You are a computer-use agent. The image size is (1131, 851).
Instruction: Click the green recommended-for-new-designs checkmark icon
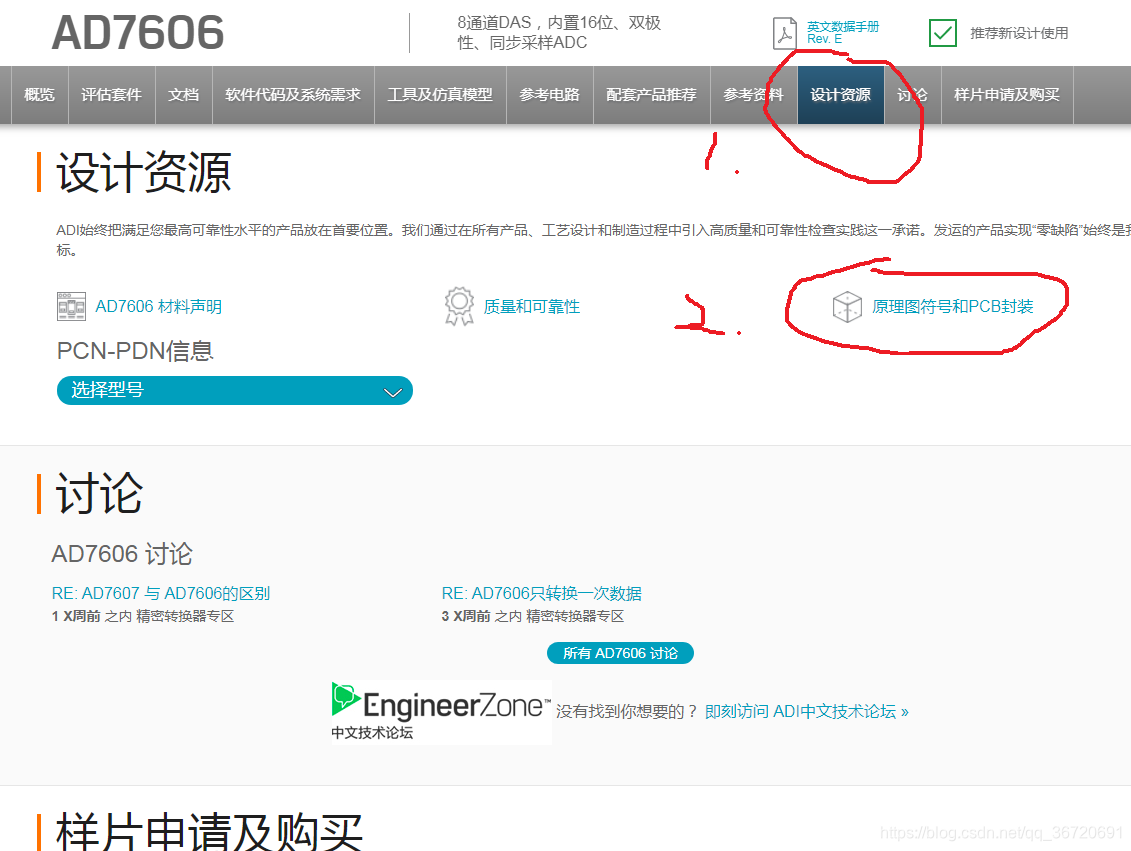pyautogui.click(x=943, y=33)
